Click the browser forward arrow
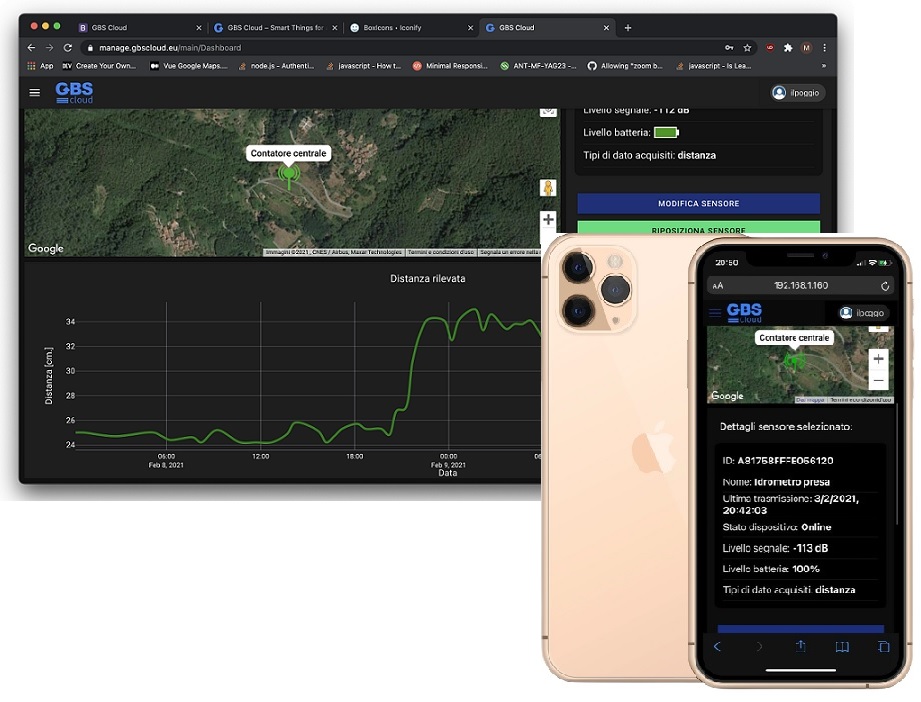 tap(49, 48)
